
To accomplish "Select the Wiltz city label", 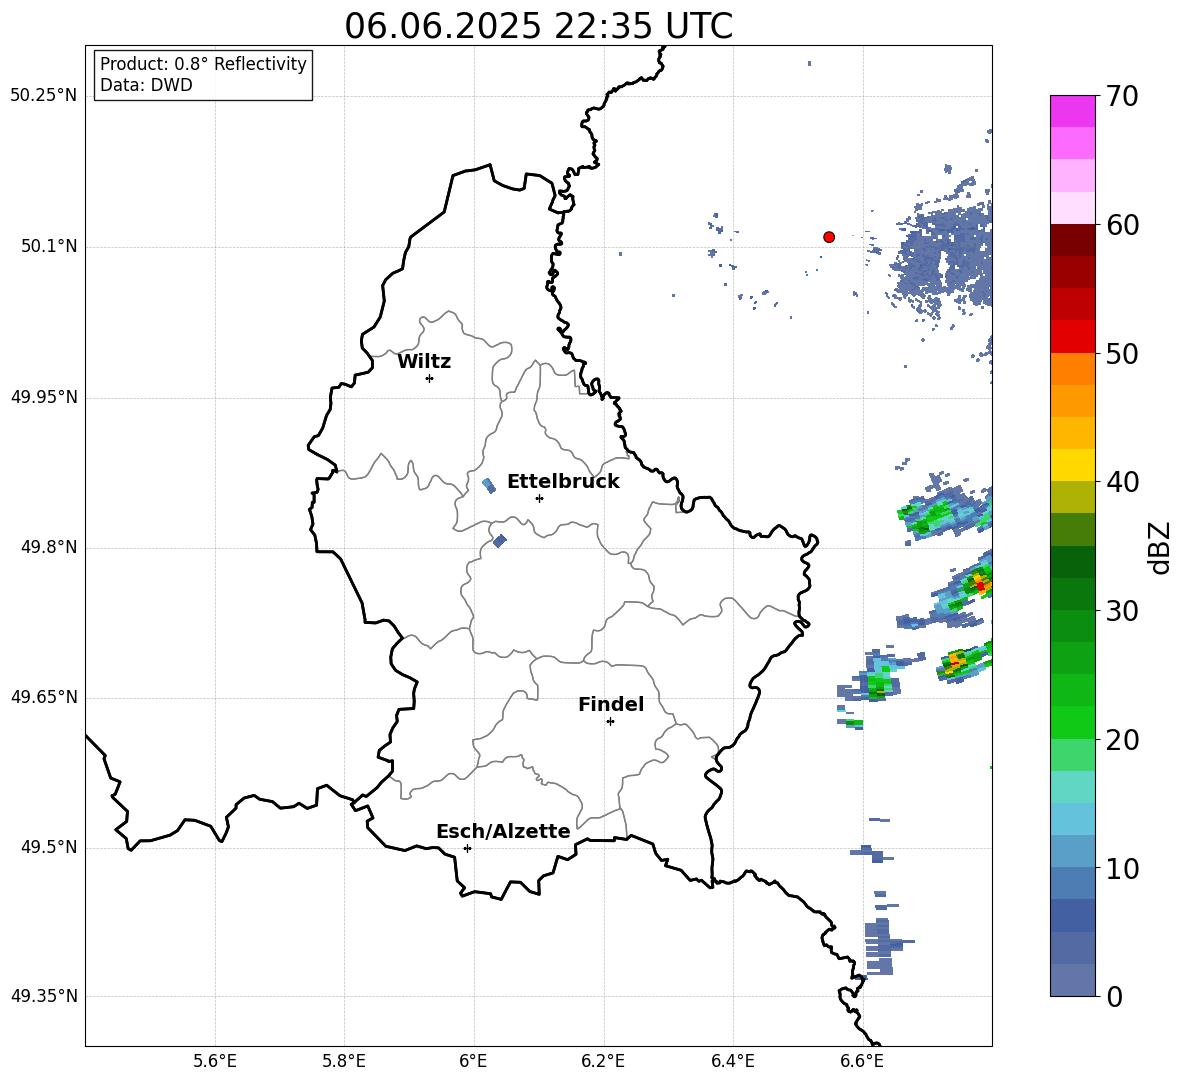I will (x=424, y=362).
